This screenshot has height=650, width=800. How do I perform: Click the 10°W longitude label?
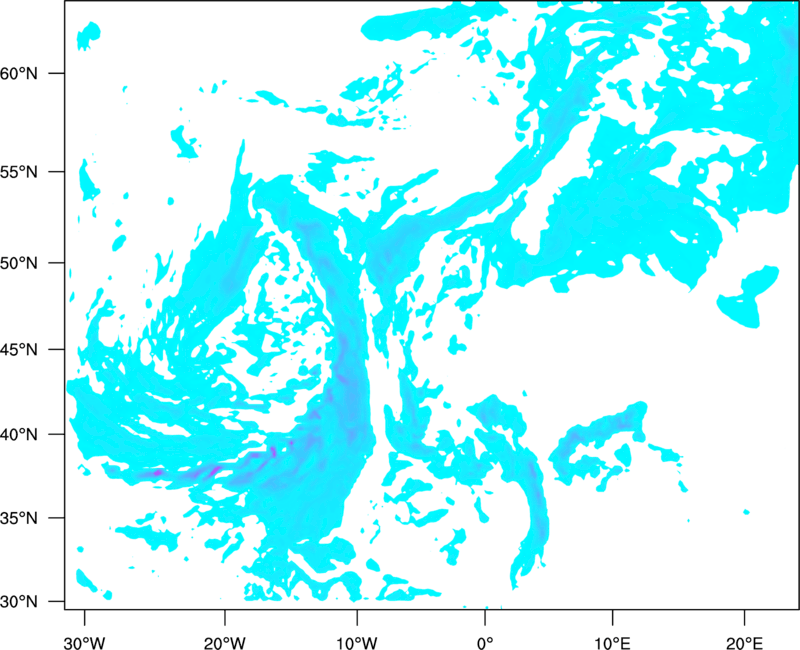357,643
